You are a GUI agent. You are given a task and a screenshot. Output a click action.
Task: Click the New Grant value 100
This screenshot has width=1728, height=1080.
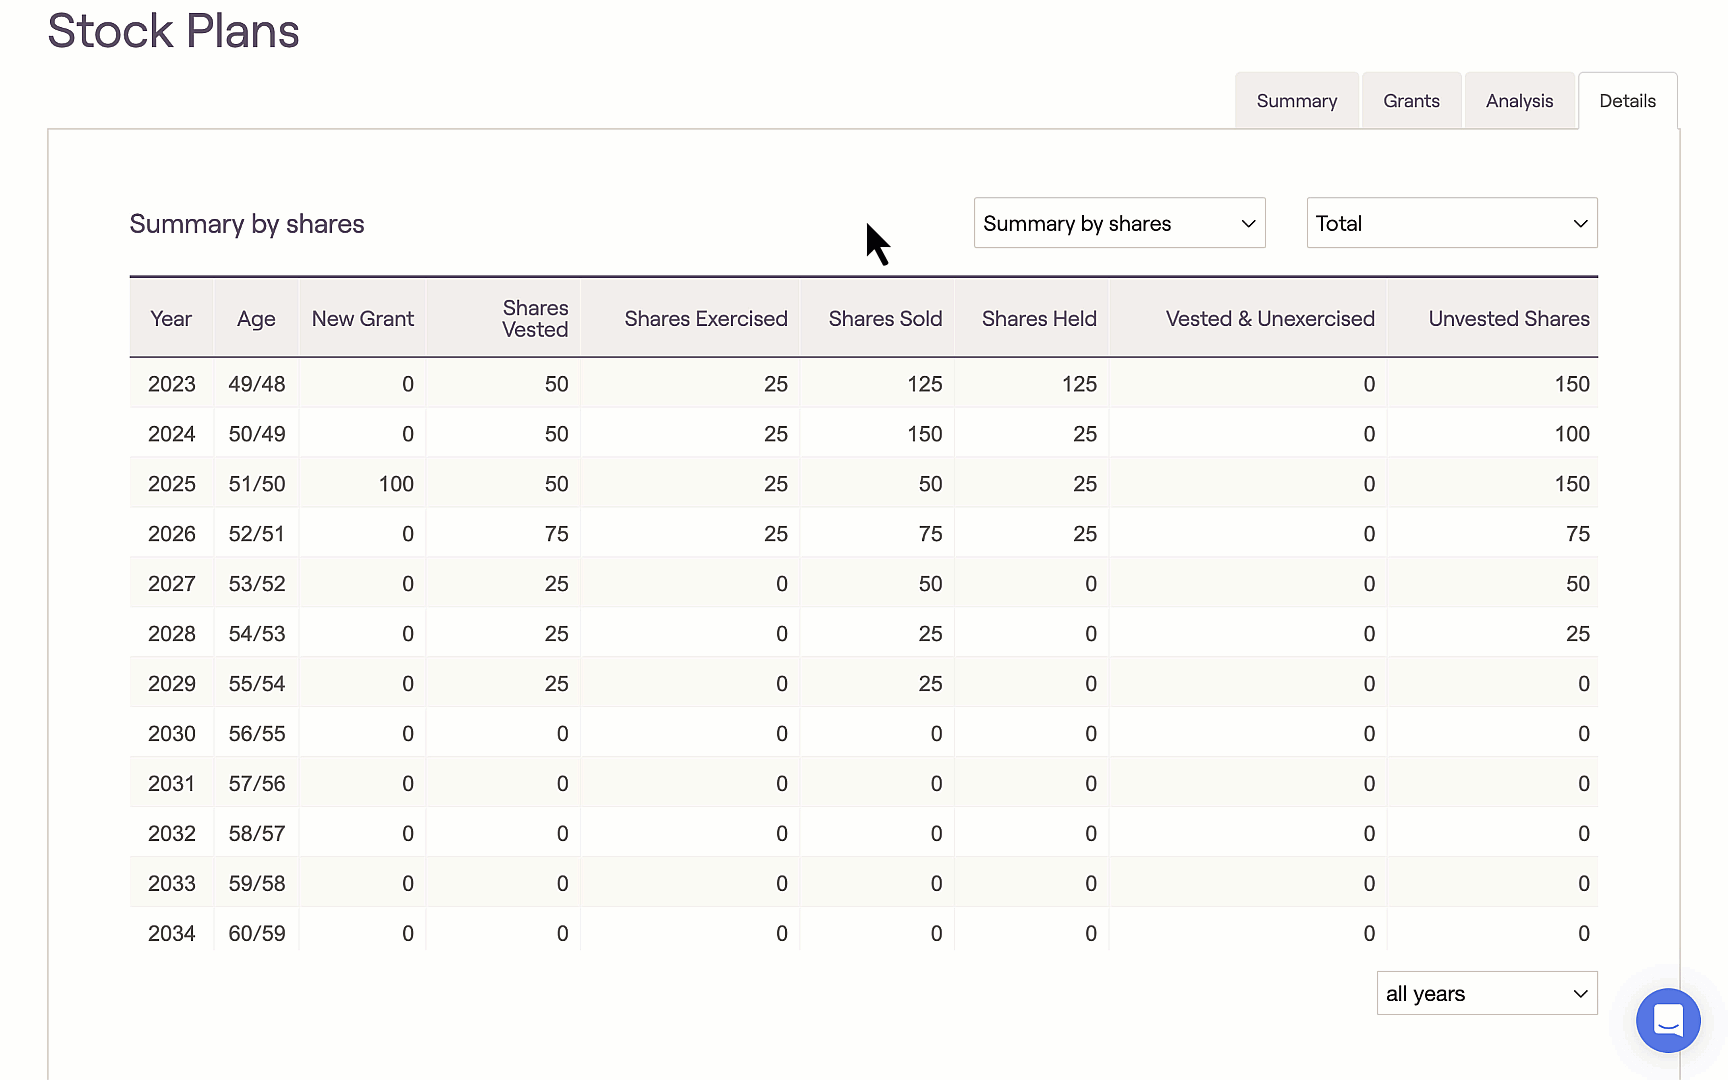396,484
